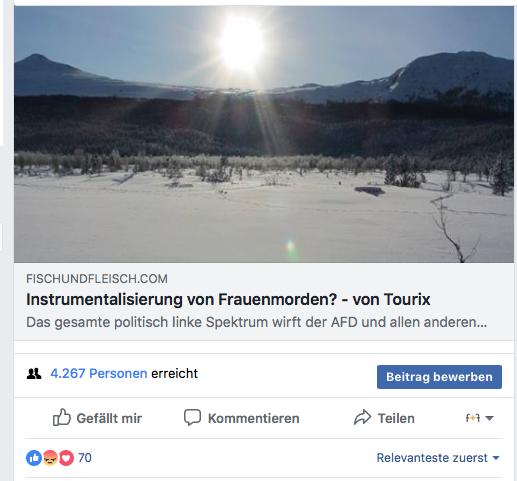
Task: Open the snowy mountain article preview image
Action: pos(264,134)
